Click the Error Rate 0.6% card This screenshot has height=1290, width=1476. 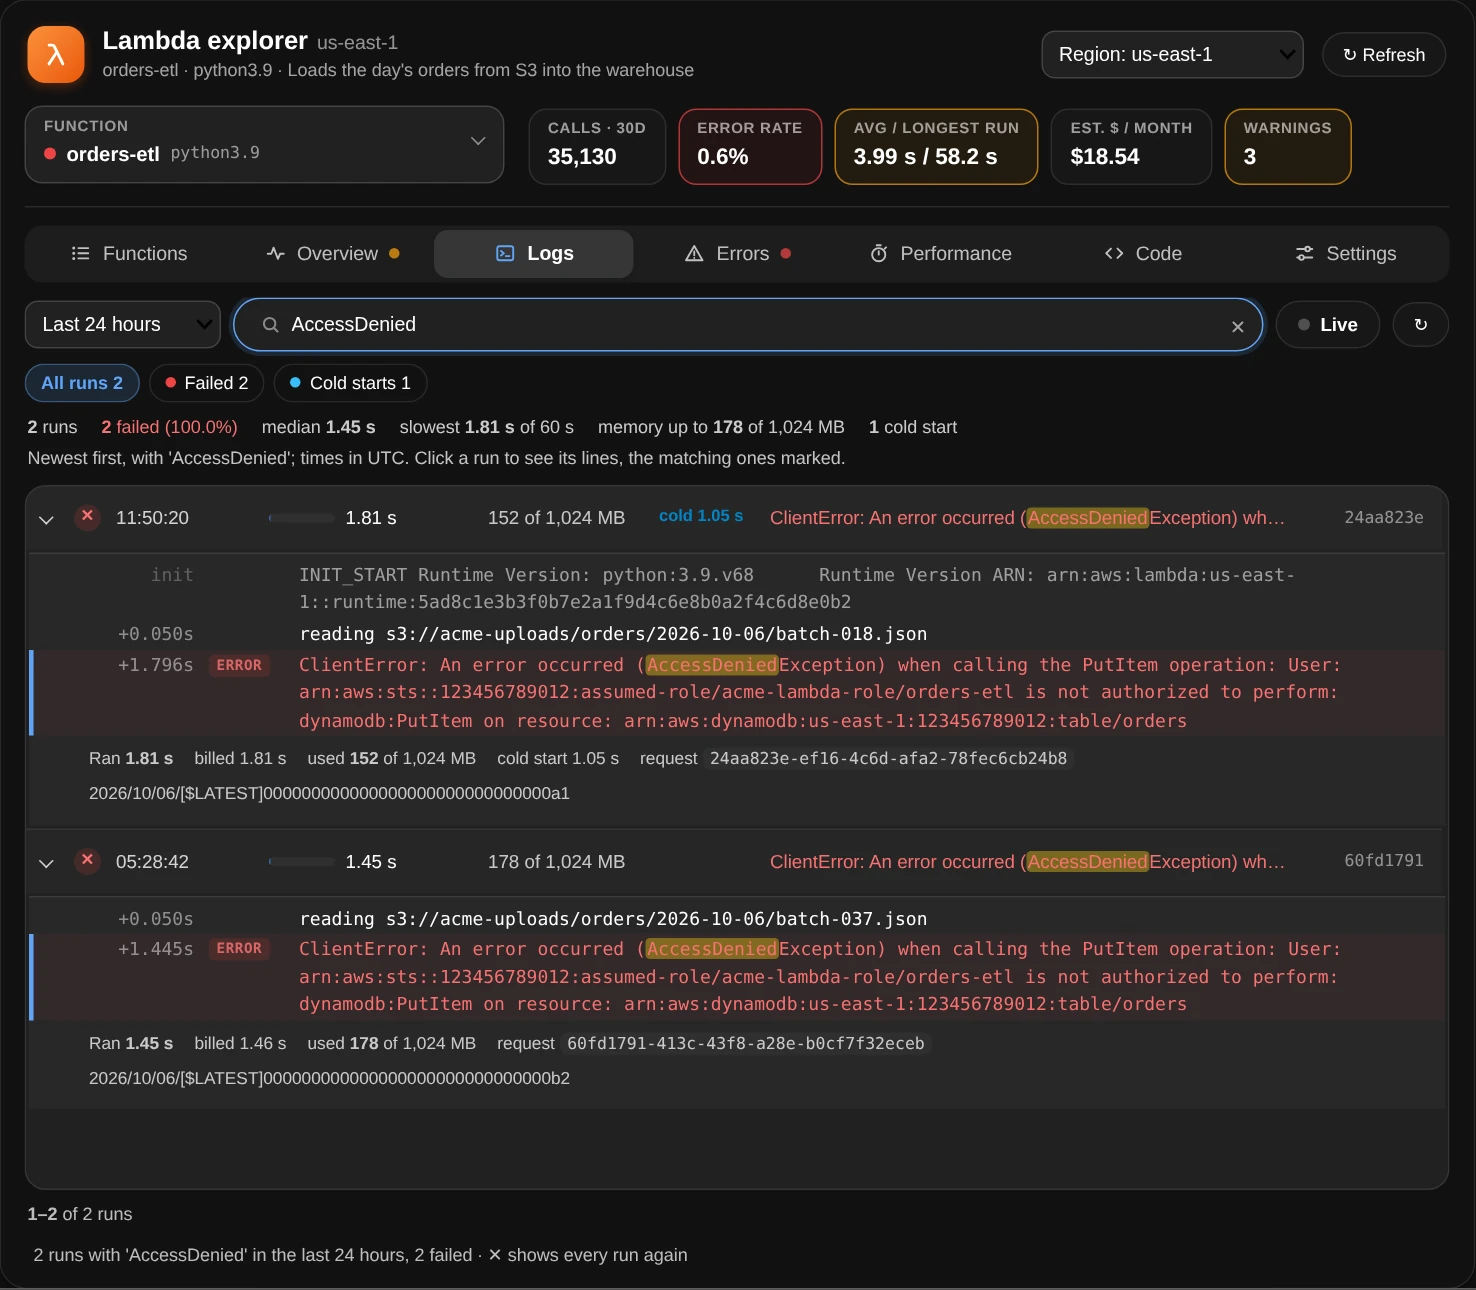(x=750, y=147)
